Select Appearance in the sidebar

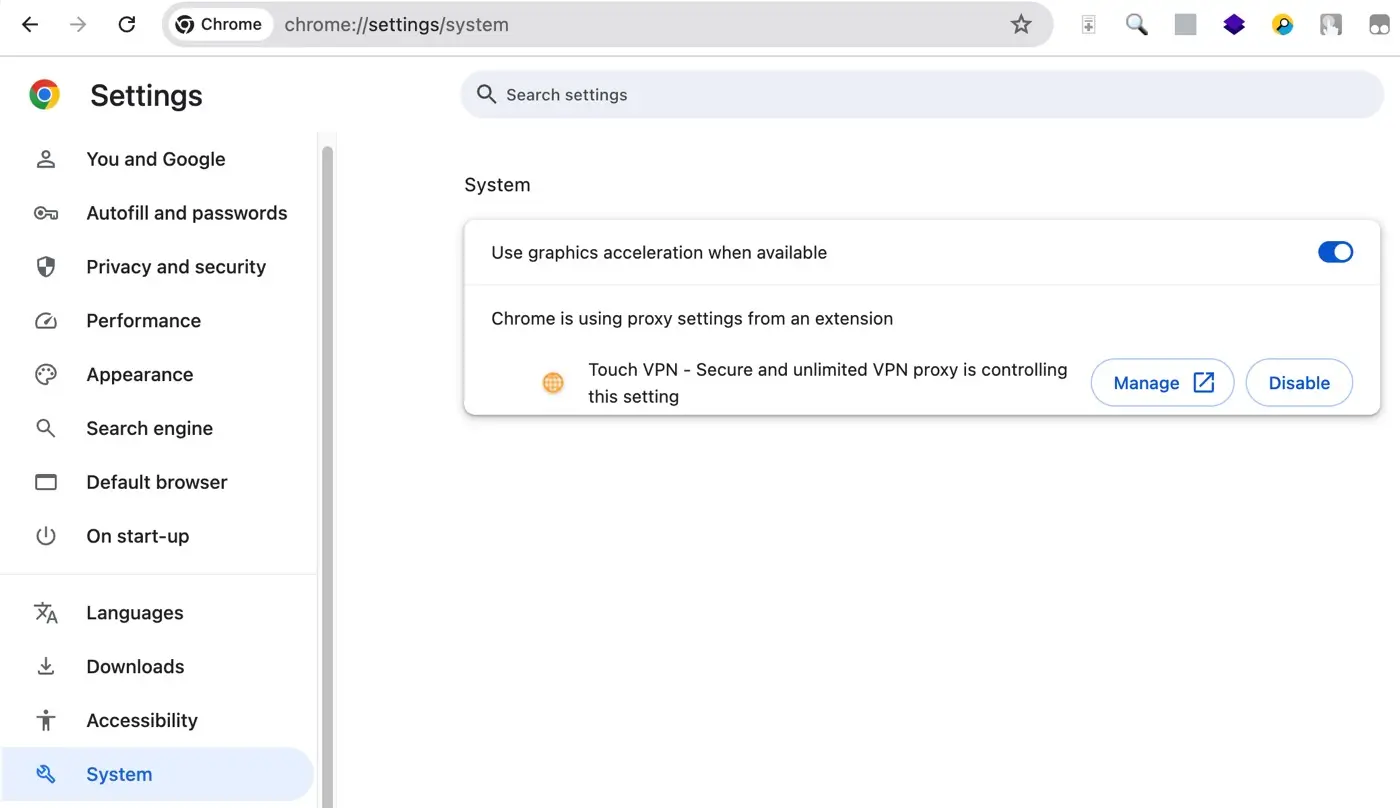coord(158,375)
